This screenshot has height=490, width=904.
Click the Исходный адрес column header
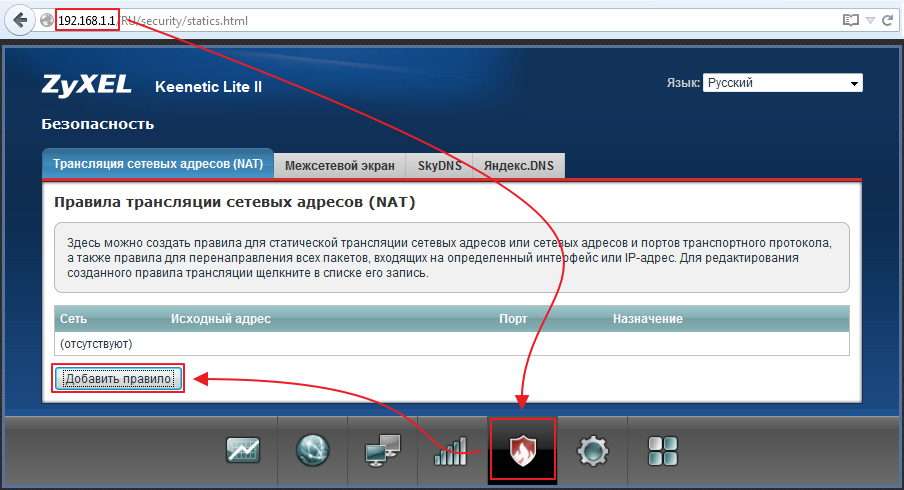[x=221, y=319]
